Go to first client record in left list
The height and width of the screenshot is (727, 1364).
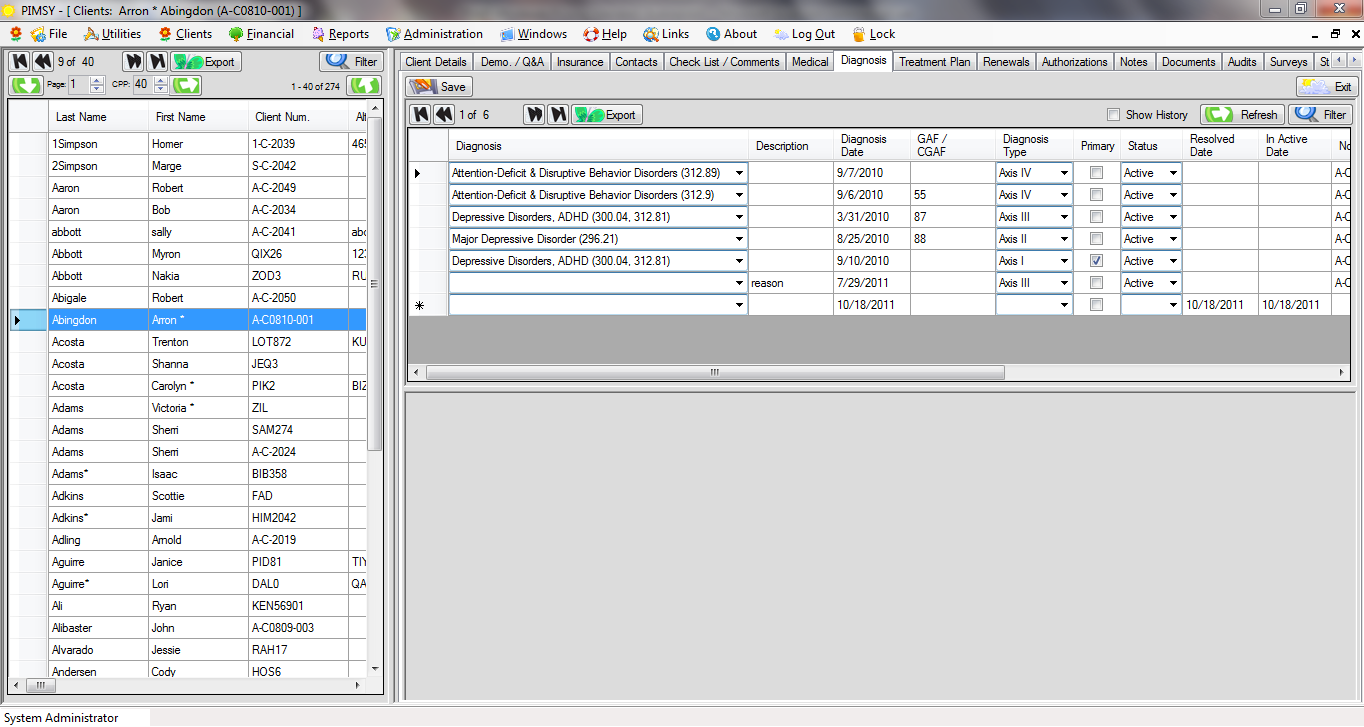tap(19, 61)
